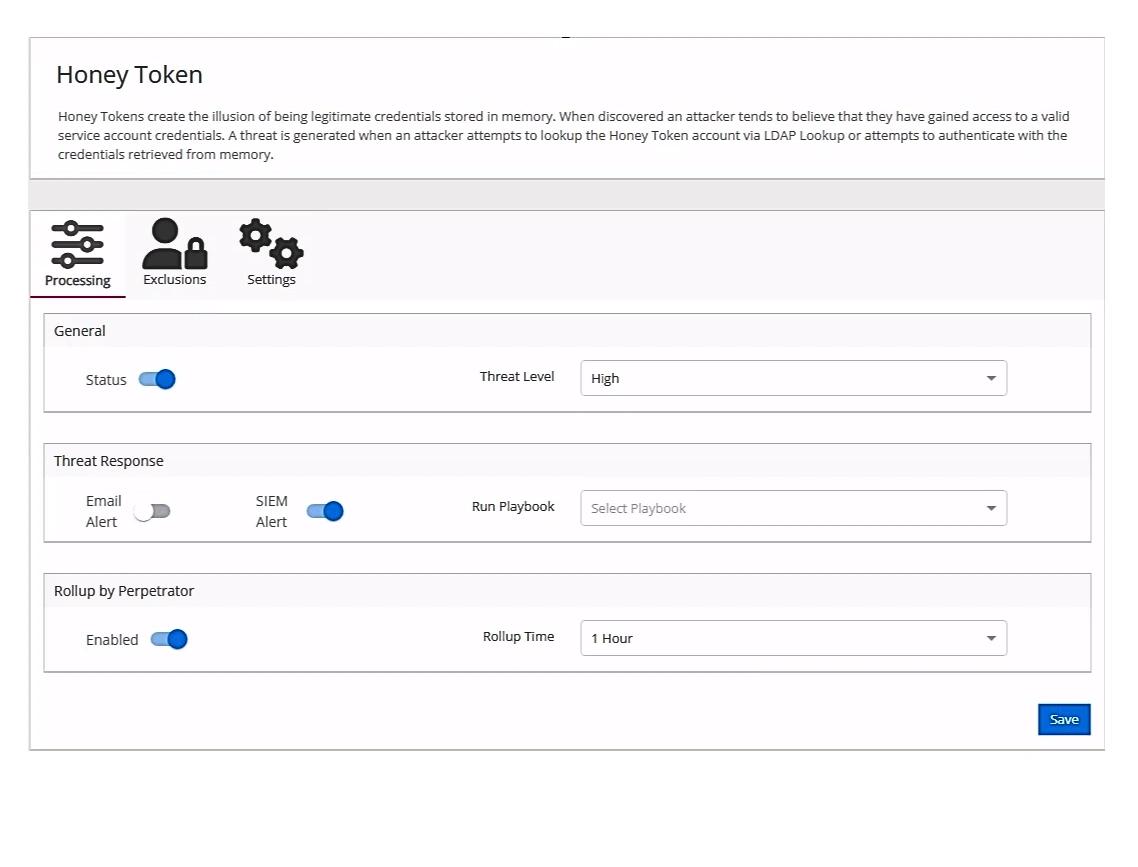Screen dimensions: 1138x867
Task: Expand the Select Playbook dropdown
Action: [x=793, y=508]
